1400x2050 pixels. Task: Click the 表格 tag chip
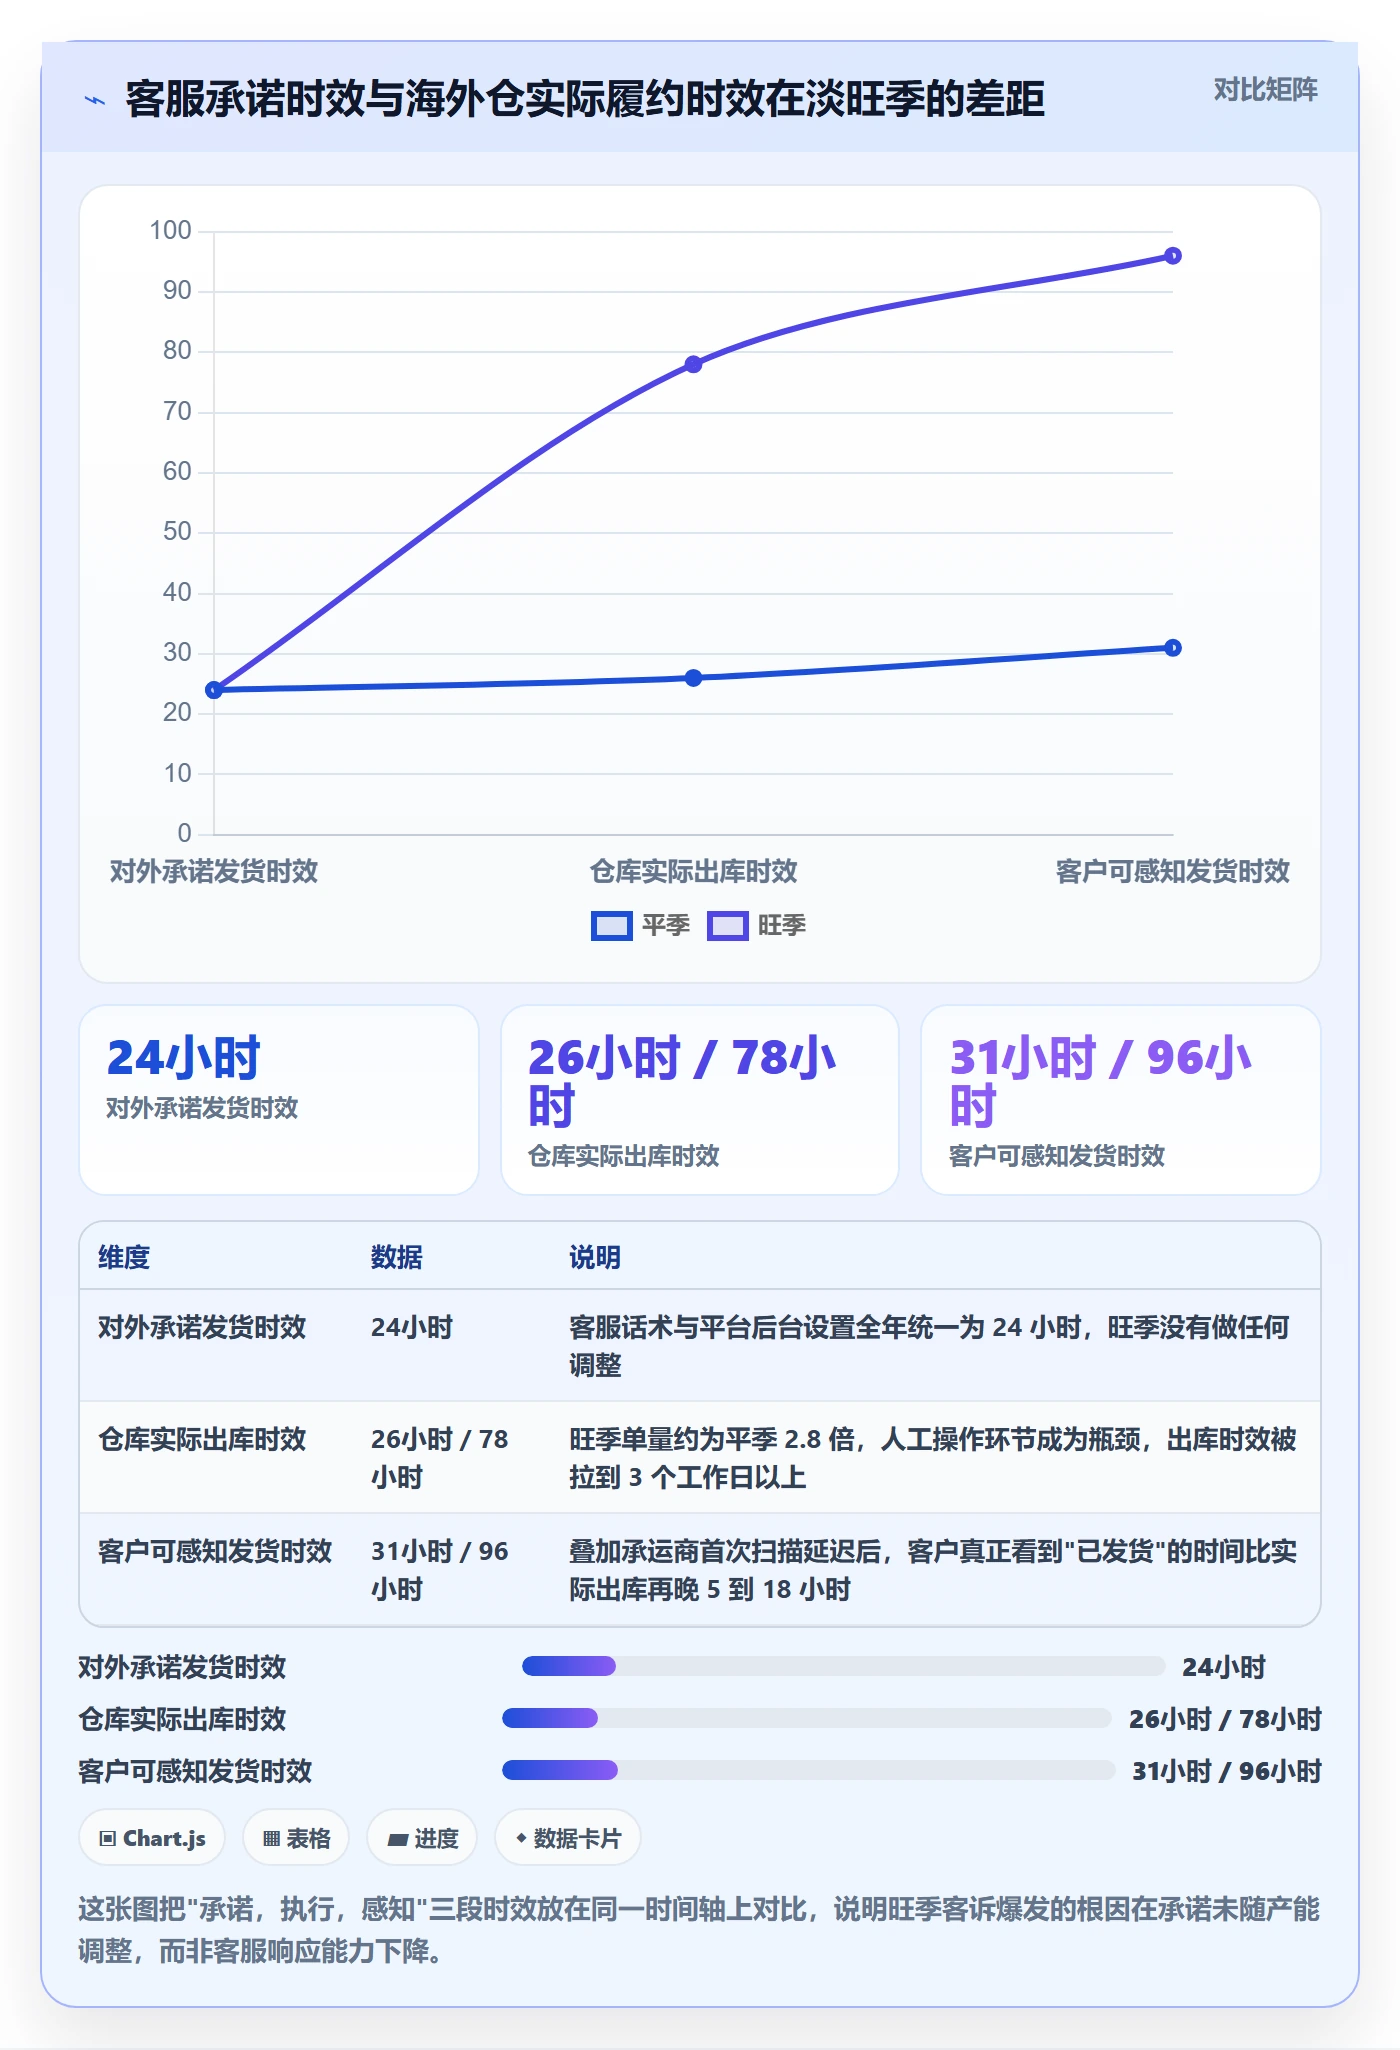[296, 1838]
